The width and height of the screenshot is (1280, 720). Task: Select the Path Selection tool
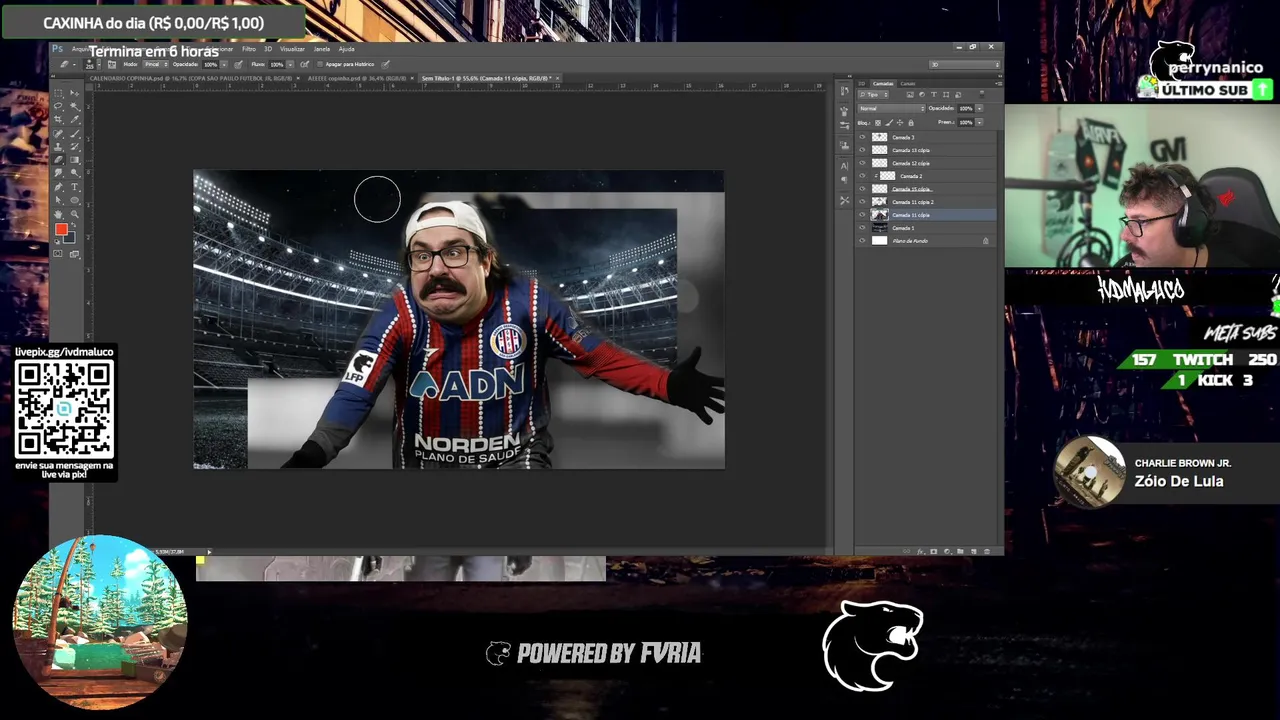click(58, 200)
